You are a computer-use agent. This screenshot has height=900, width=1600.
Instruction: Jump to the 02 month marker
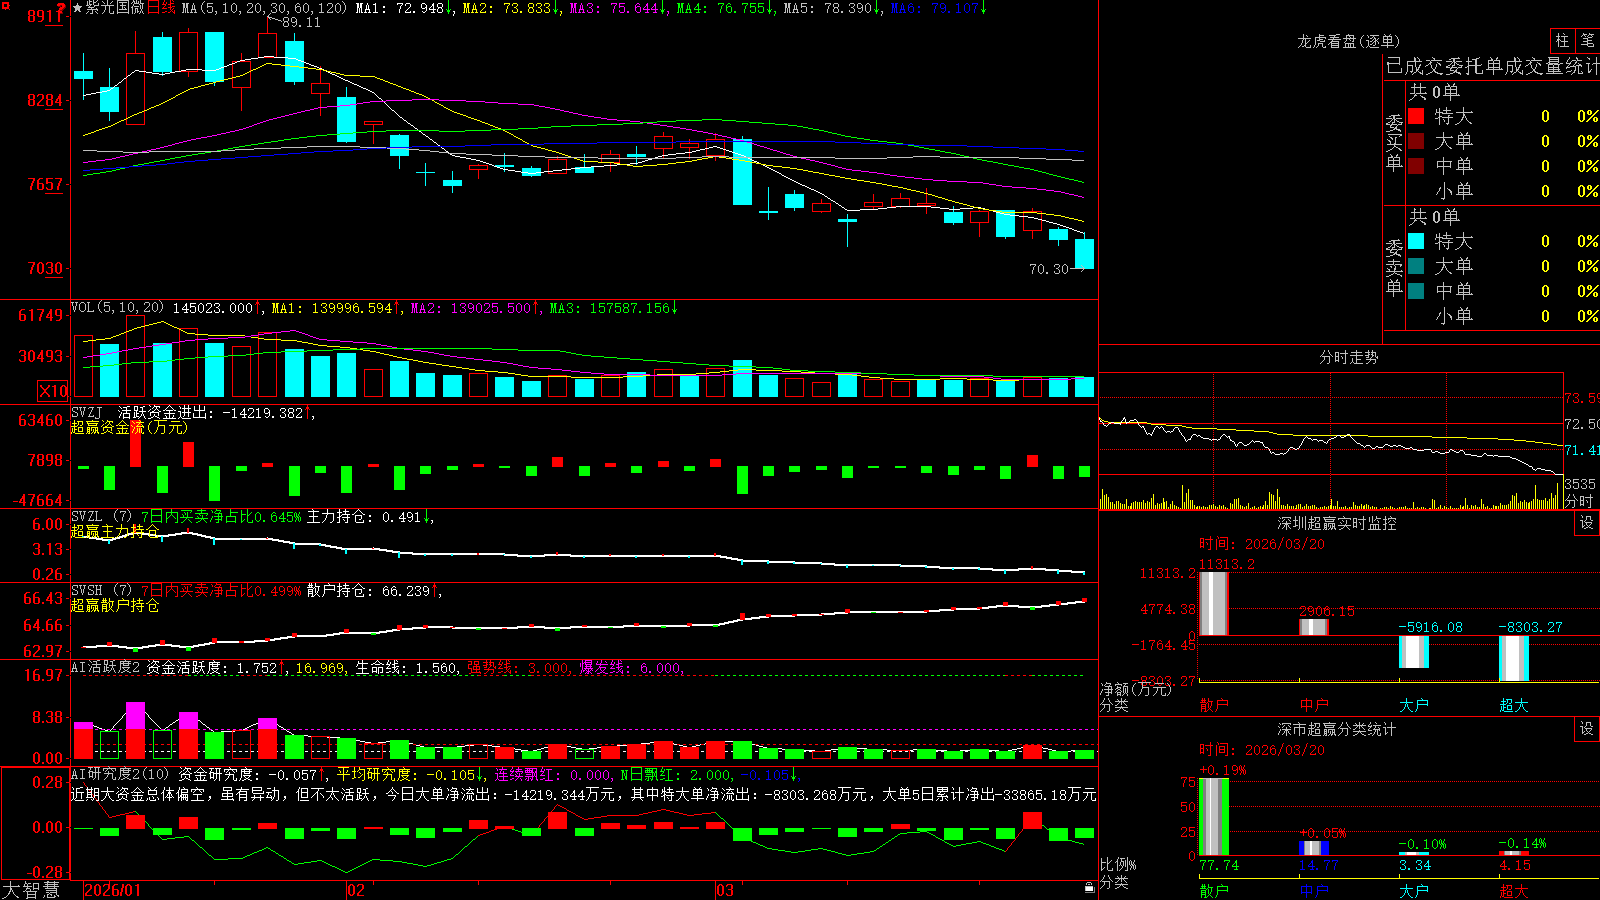click(x=356, y=890)
